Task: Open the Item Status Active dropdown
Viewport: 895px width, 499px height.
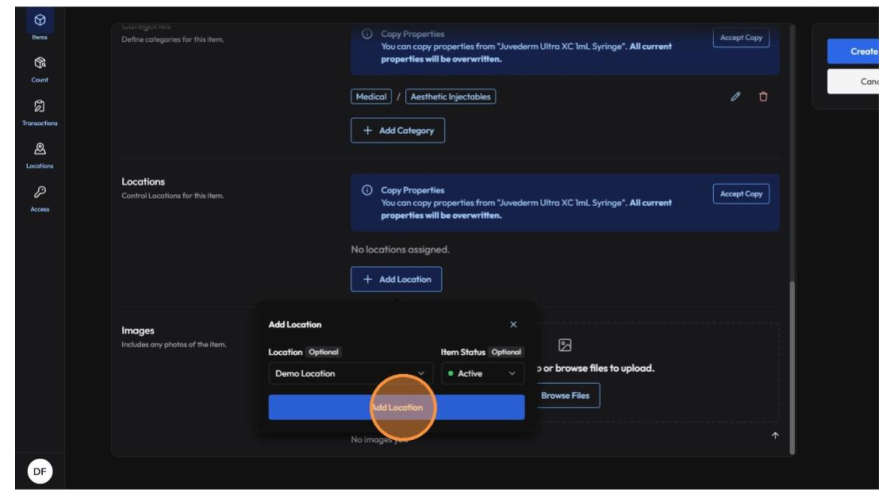Action: point(482,373)
